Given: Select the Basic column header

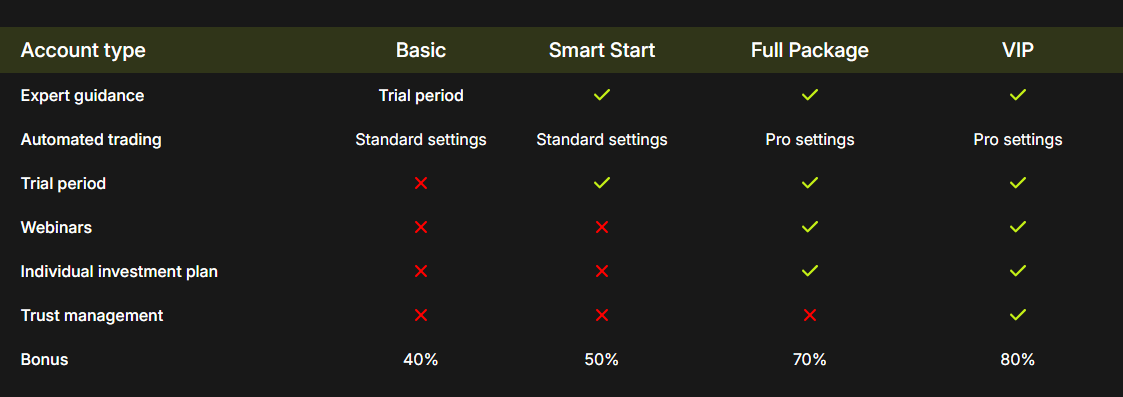Looking at the screenshot, I should [420, 50].
